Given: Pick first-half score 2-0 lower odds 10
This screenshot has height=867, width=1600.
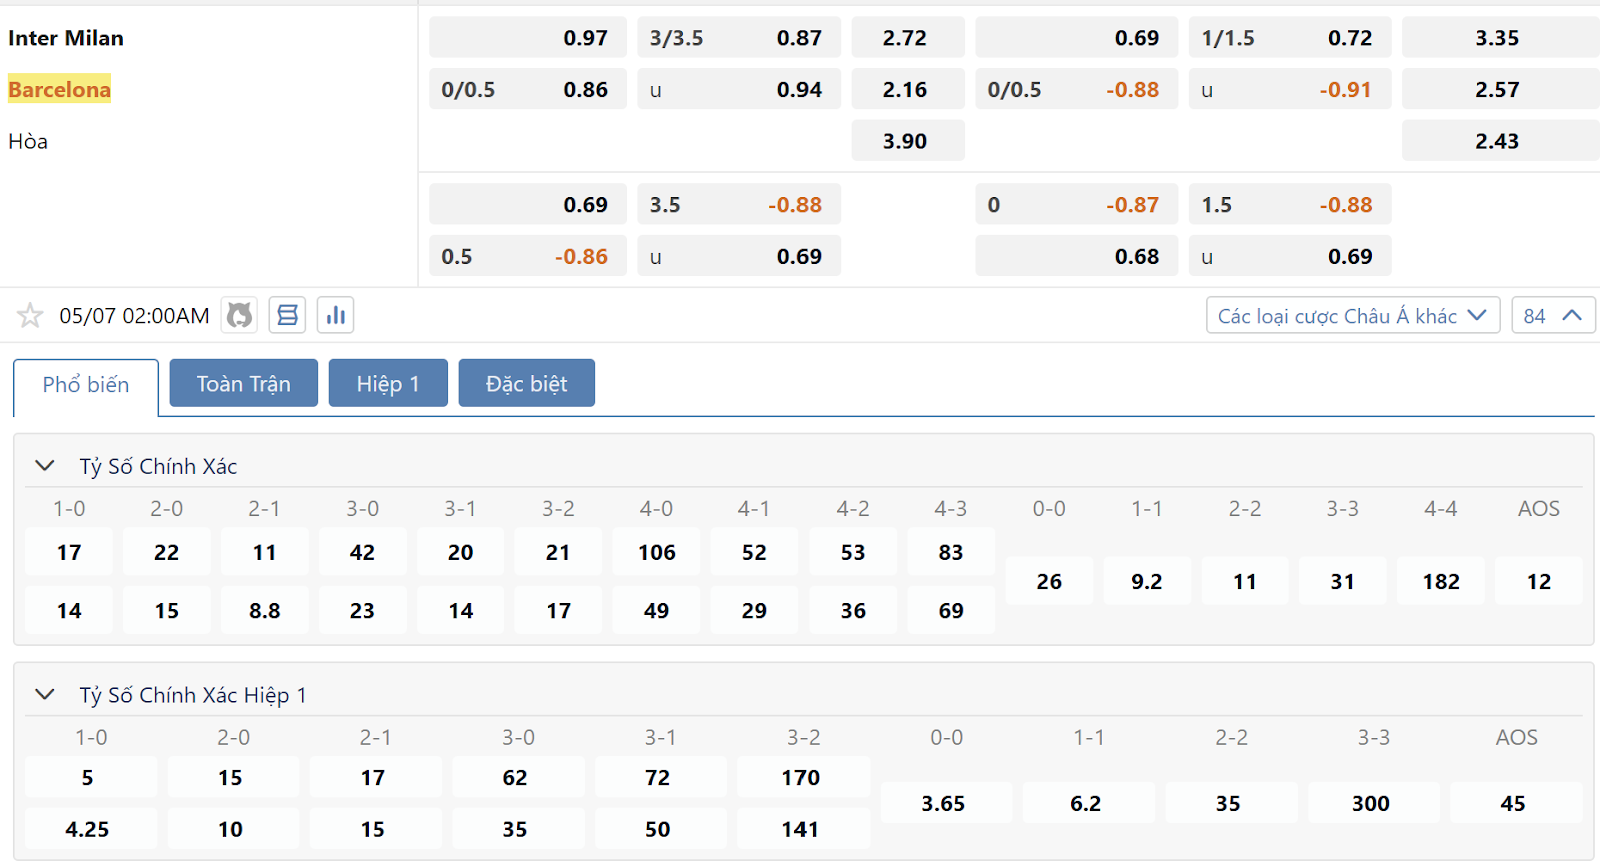Looking at the screenshot, I should 234,829.
